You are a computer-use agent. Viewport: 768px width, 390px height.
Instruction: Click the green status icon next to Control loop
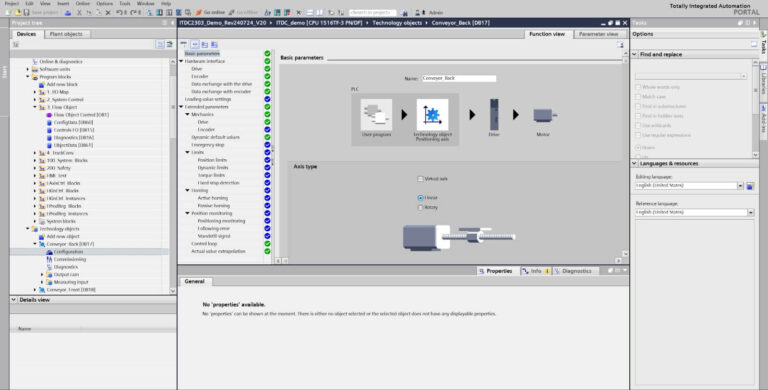click(x=267, y=244)
